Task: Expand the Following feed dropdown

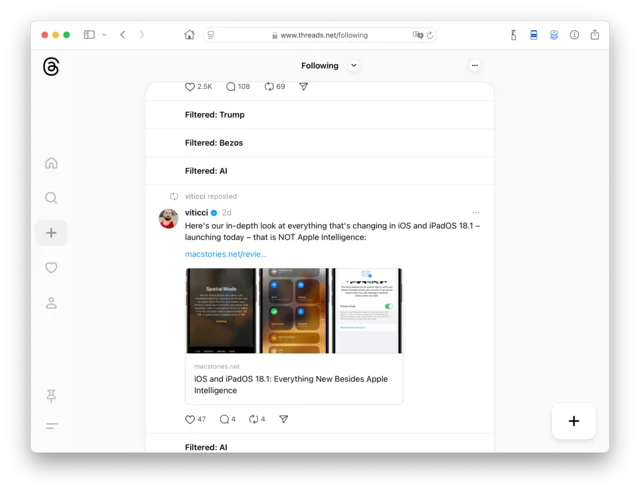Action: (354, 65)
